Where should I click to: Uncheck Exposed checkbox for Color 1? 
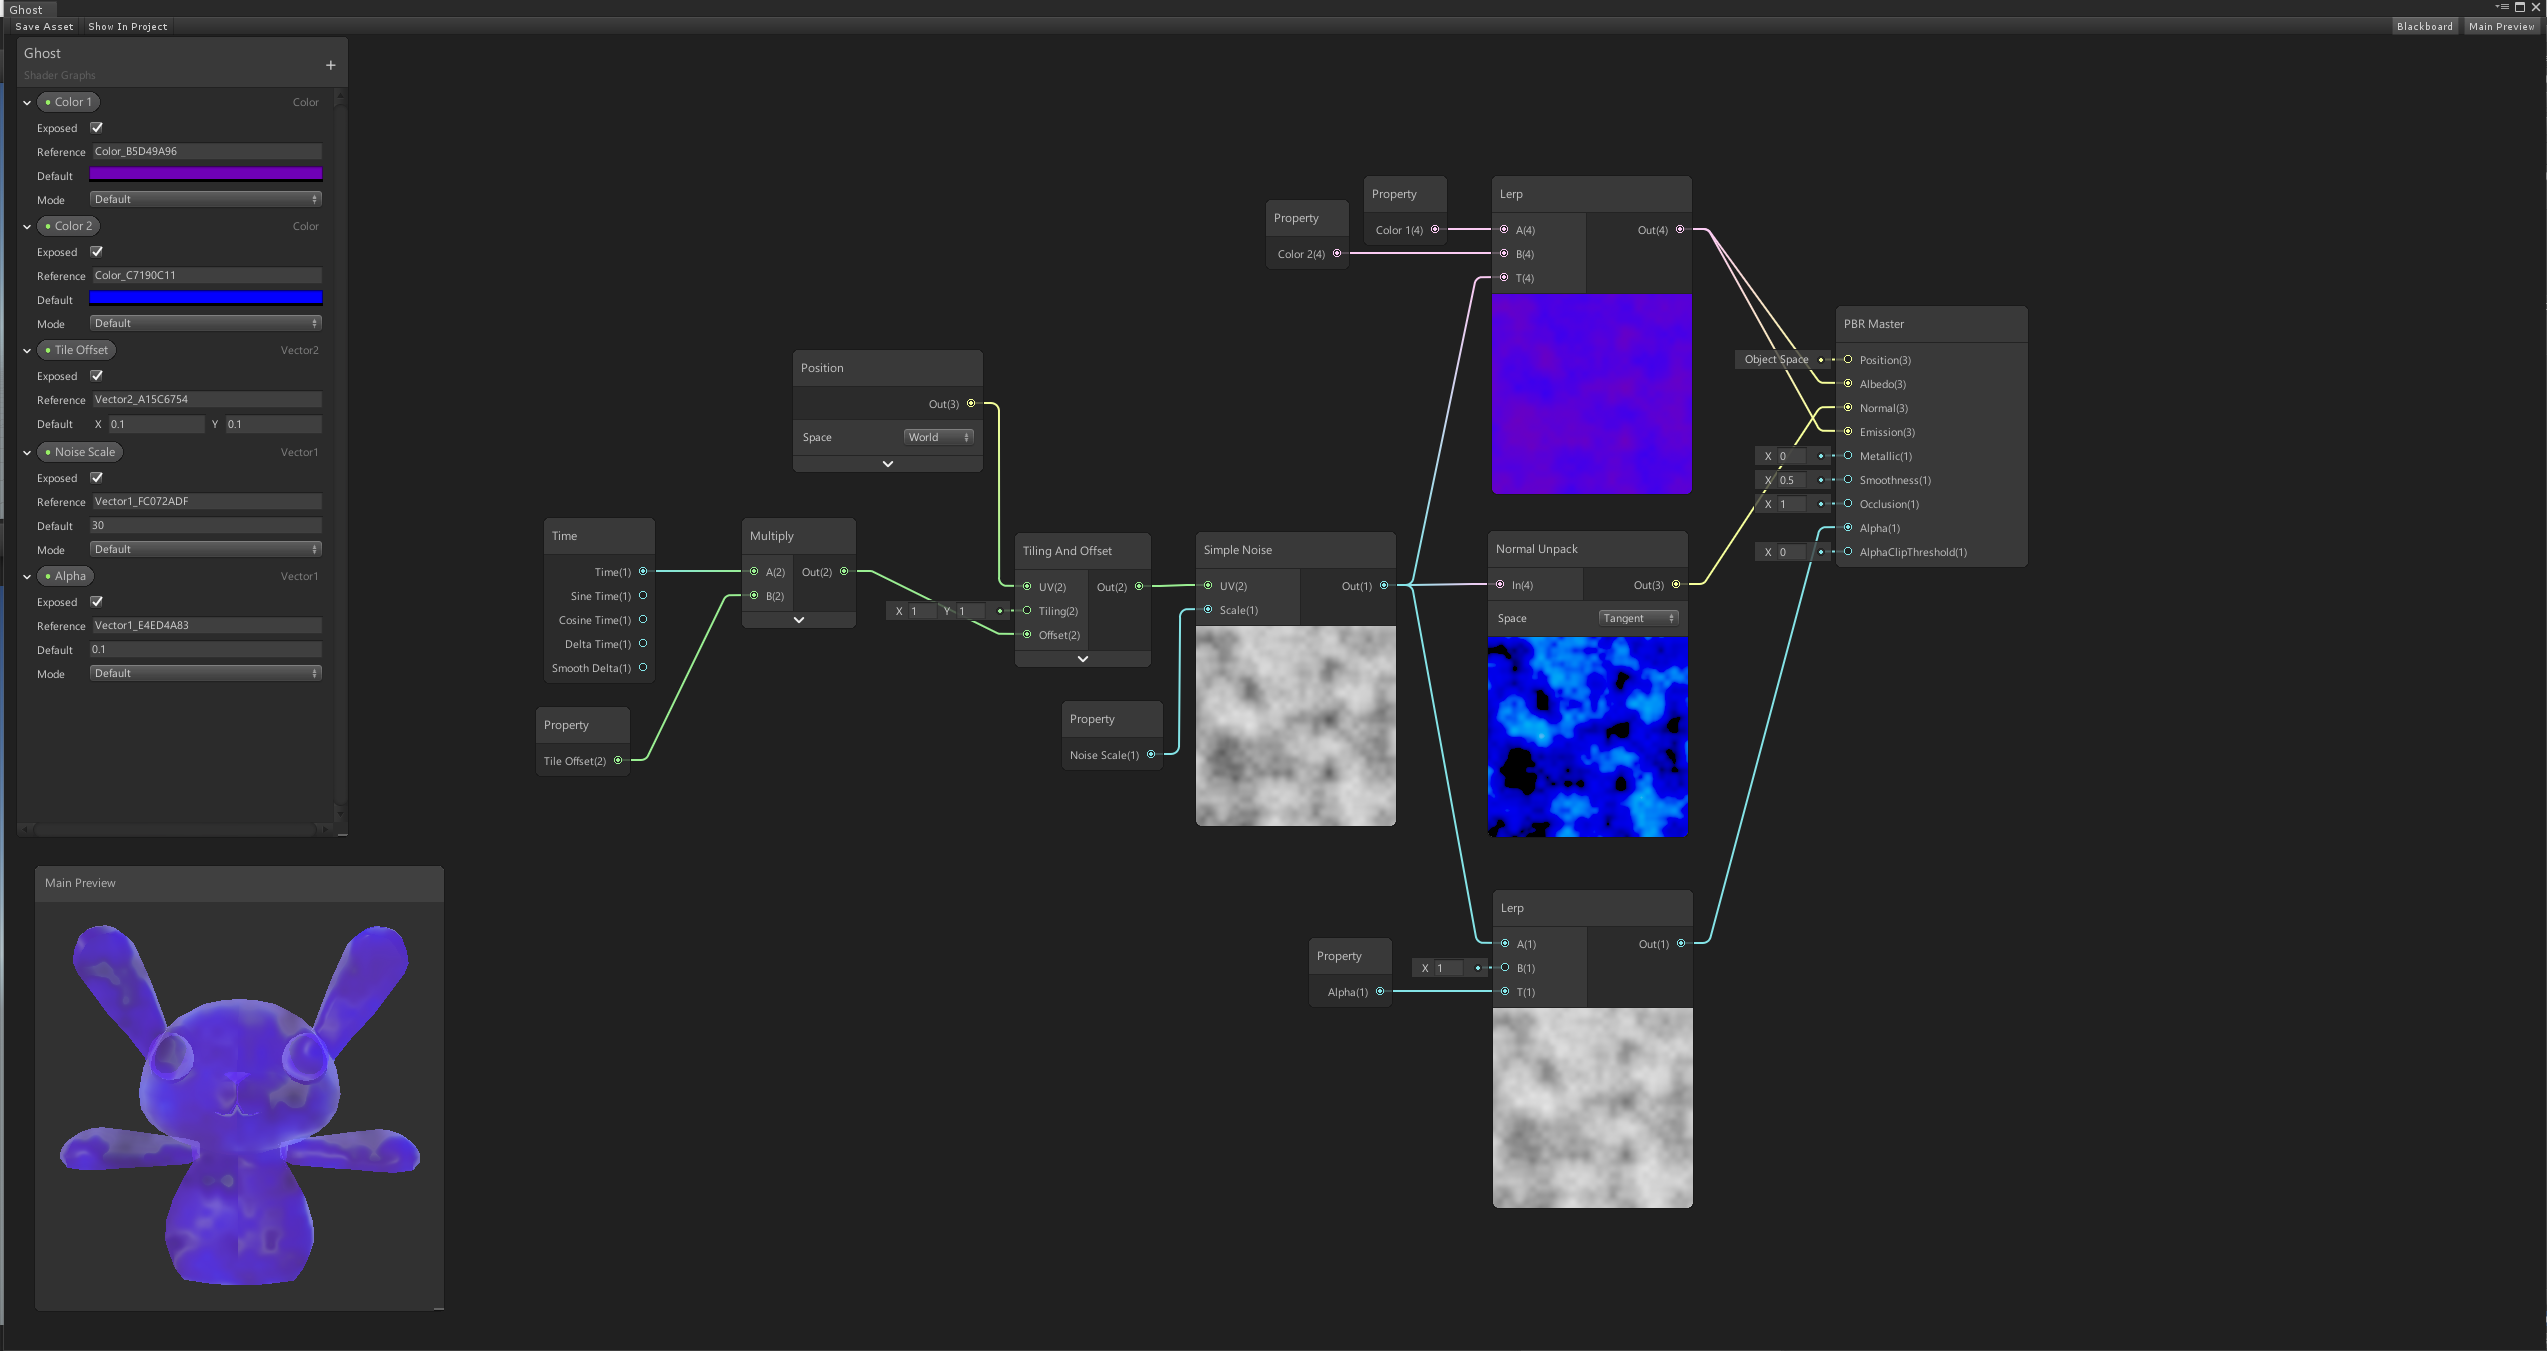[x=97, y=128]
